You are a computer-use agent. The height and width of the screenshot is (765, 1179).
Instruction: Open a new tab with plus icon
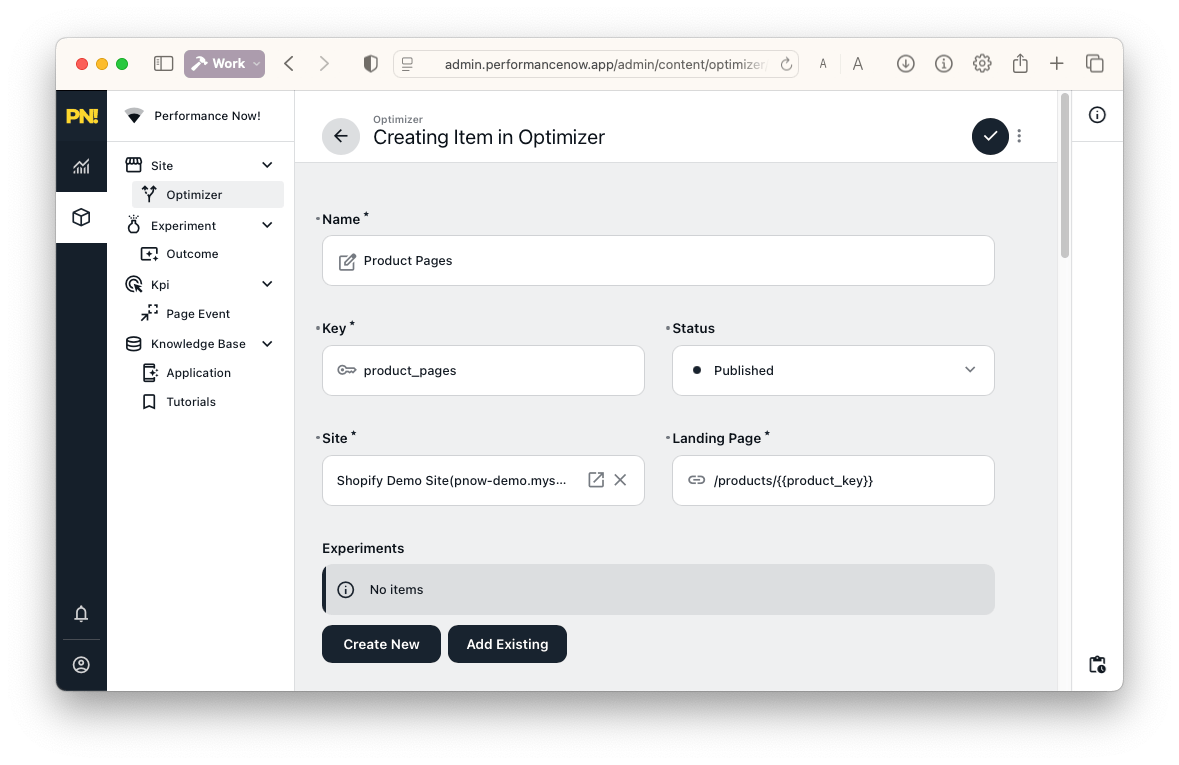click(1056, 64)
